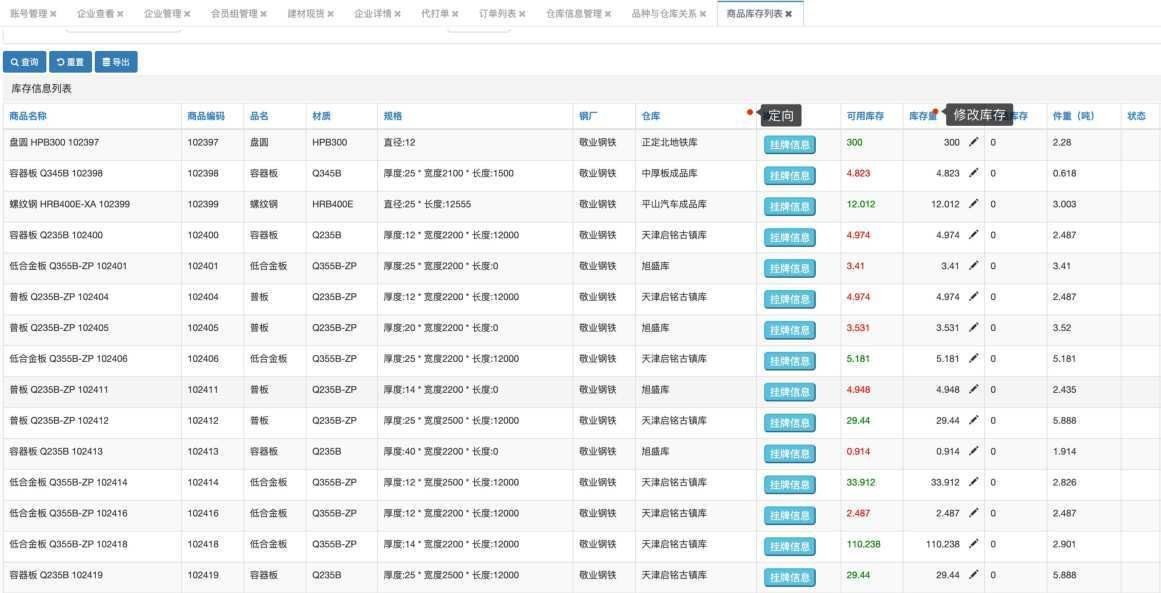Edit stock pencil for row 102418

[974, 544]
